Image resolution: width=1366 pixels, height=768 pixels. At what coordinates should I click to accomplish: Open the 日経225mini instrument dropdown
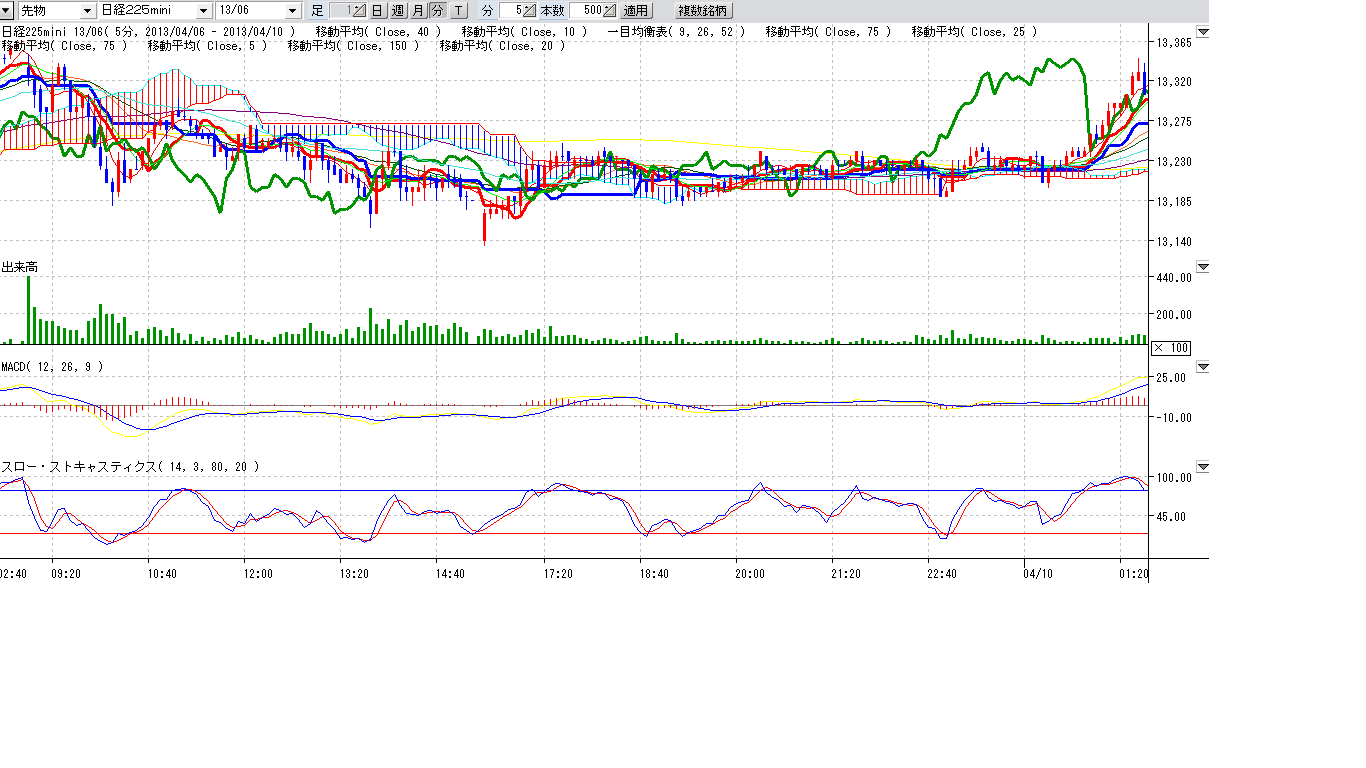coord(204,11)
